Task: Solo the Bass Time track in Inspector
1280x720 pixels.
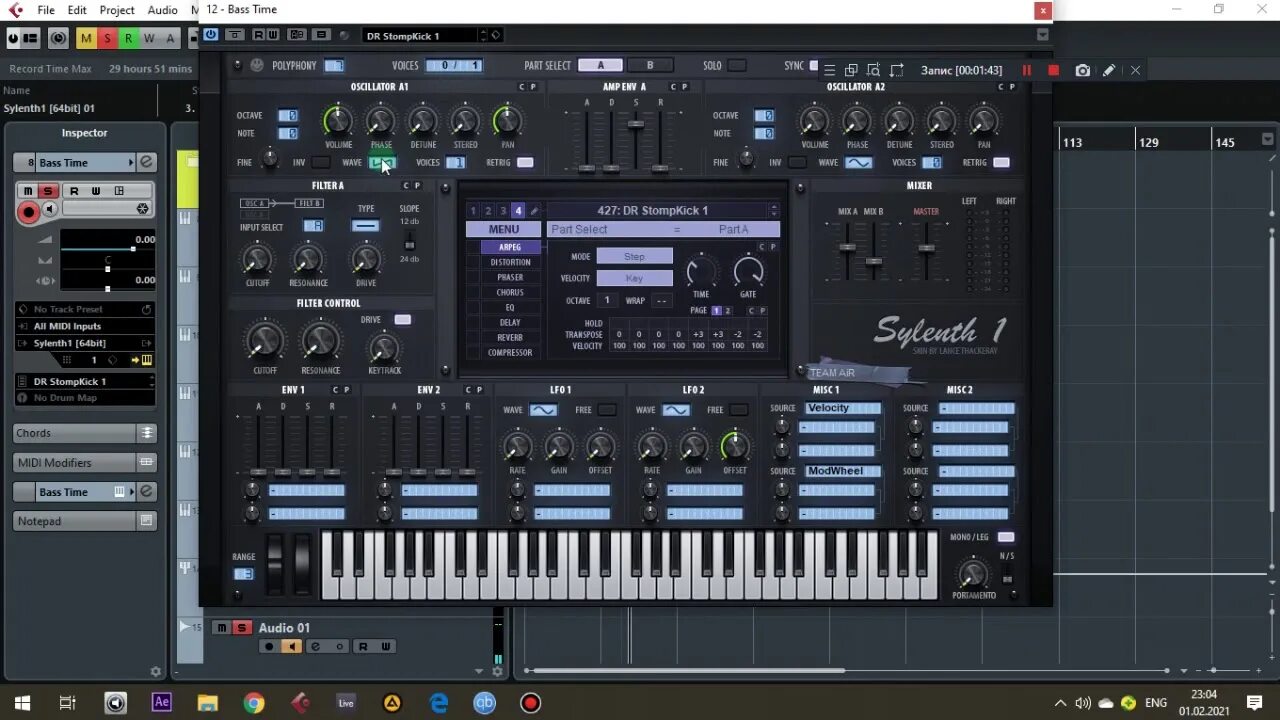Action: point(47,191)
